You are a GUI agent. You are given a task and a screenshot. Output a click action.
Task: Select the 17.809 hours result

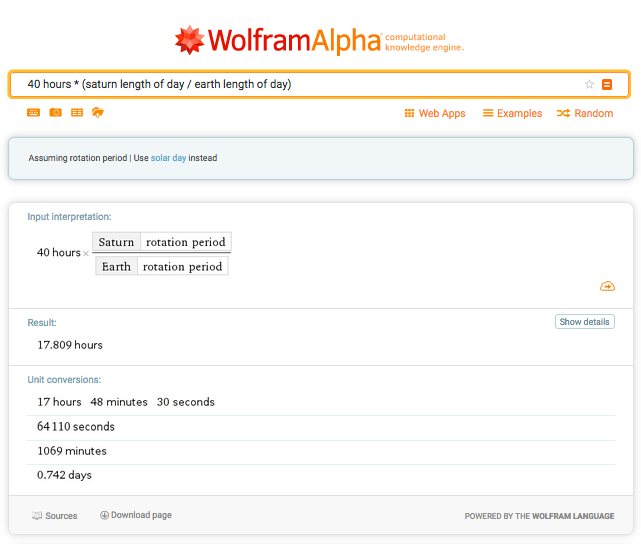coord(70,345)
